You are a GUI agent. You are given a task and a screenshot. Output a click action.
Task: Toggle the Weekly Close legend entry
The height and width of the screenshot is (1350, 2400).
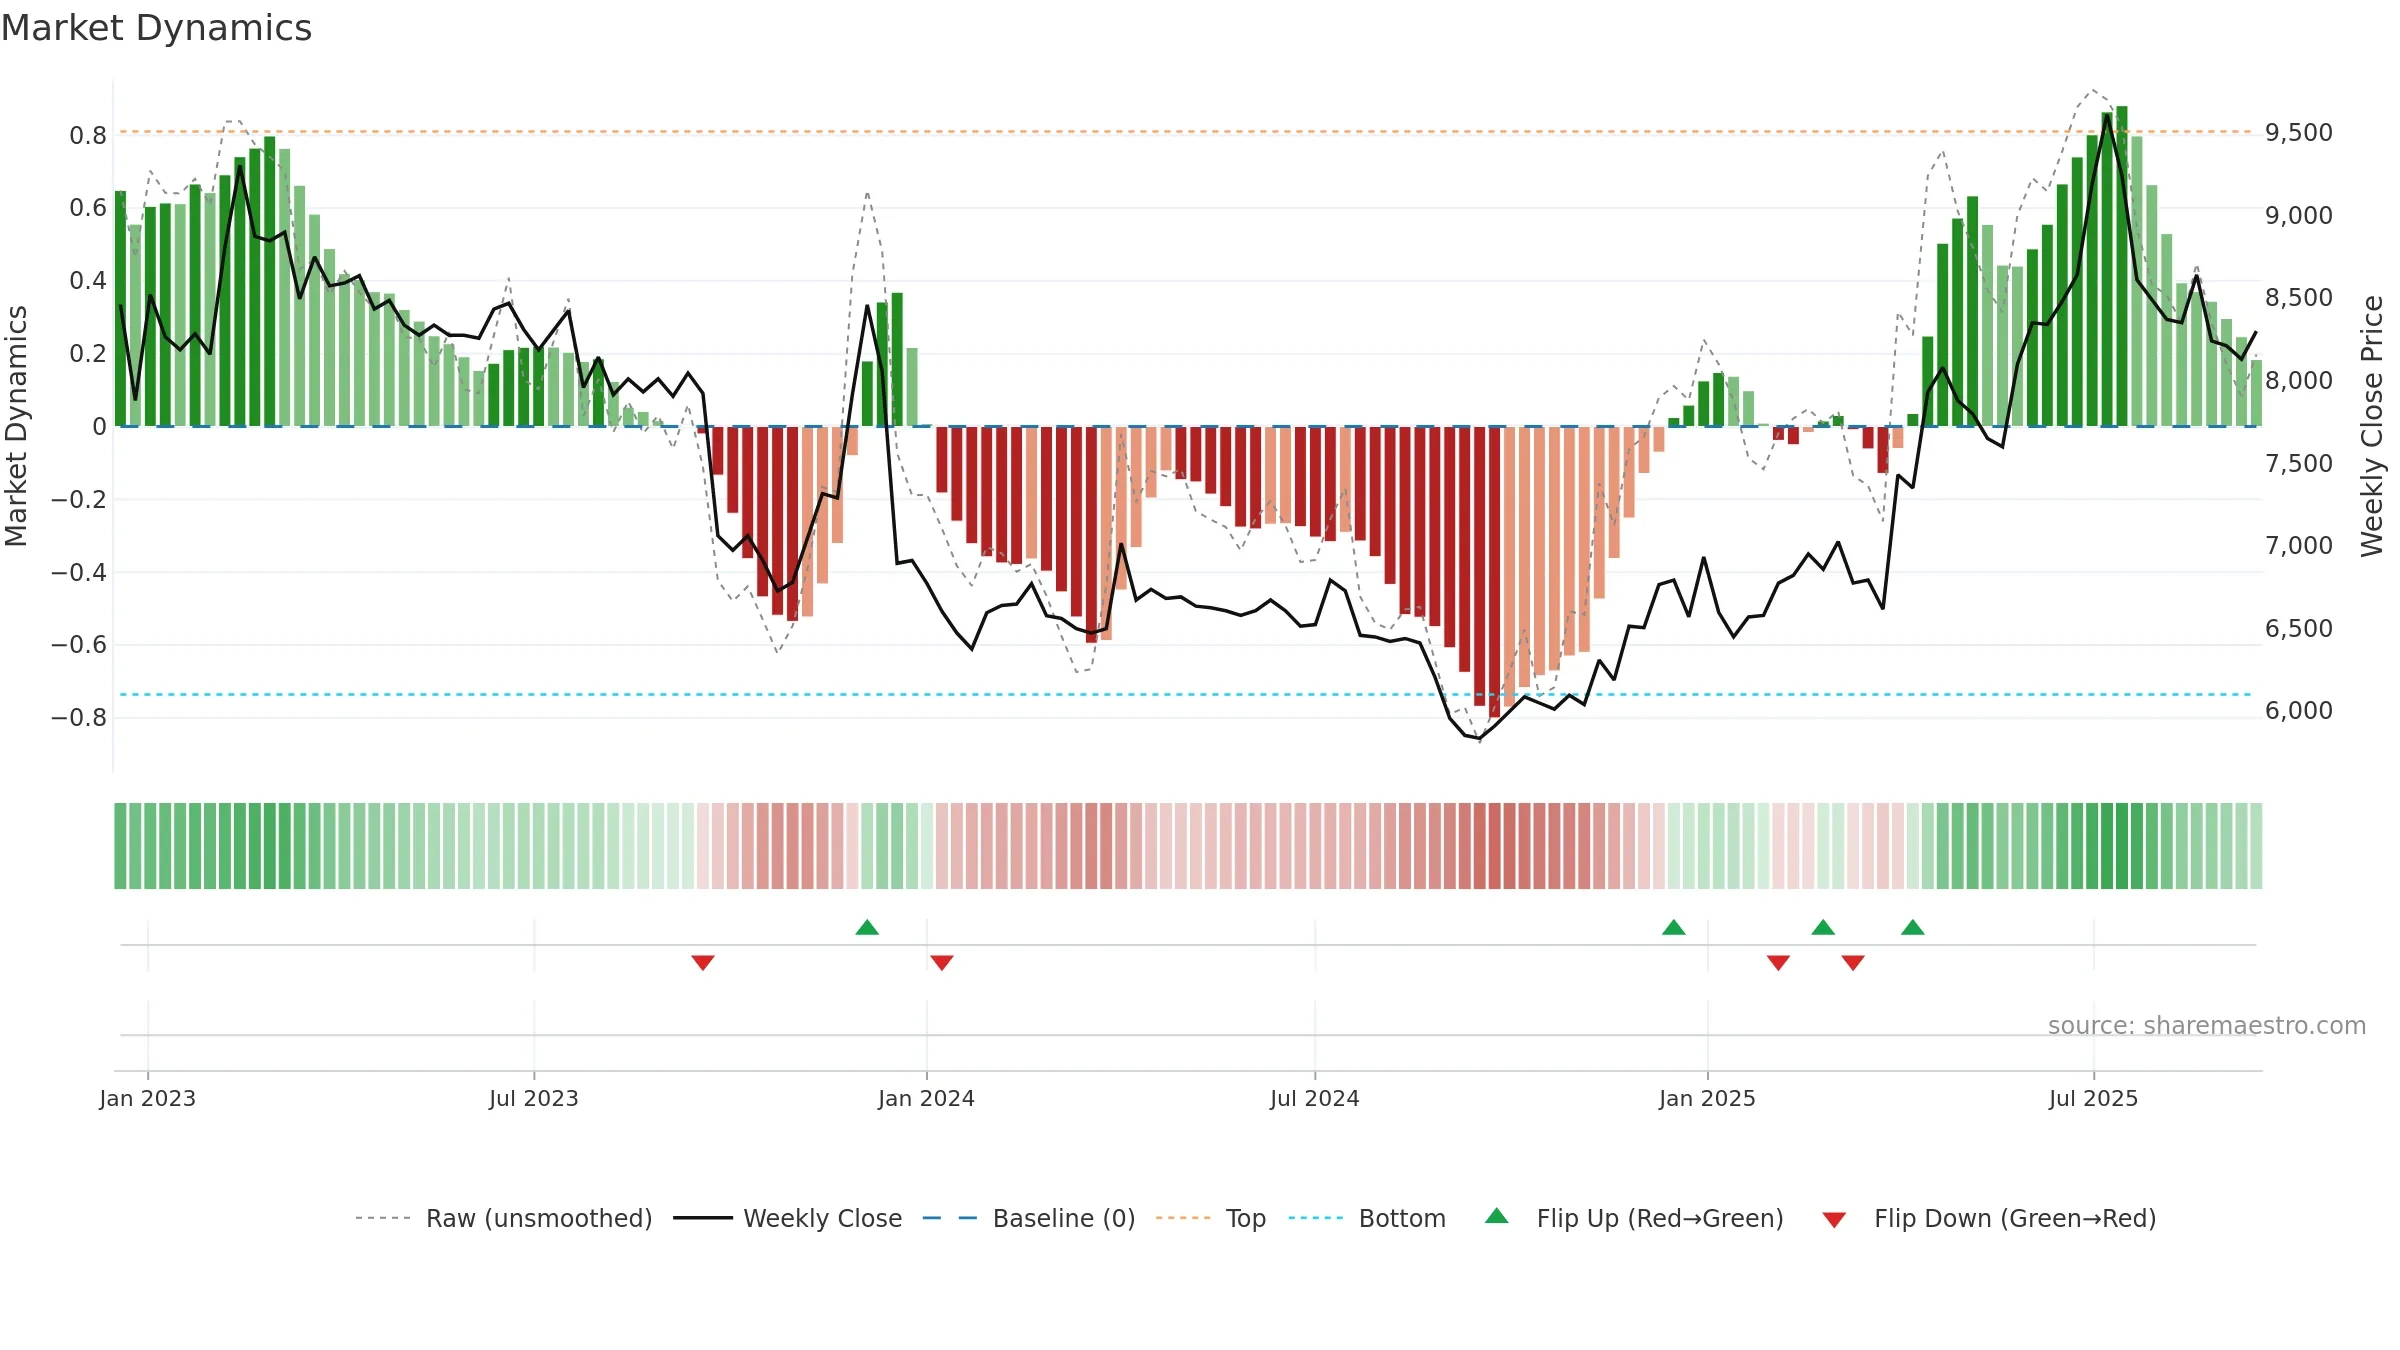788,1218
